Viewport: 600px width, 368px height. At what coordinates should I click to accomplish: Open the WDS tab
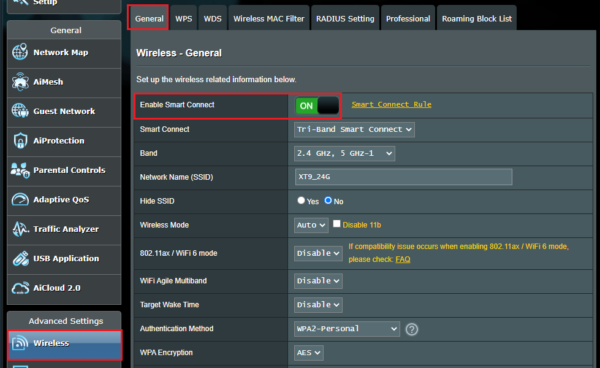click(212, 18)
